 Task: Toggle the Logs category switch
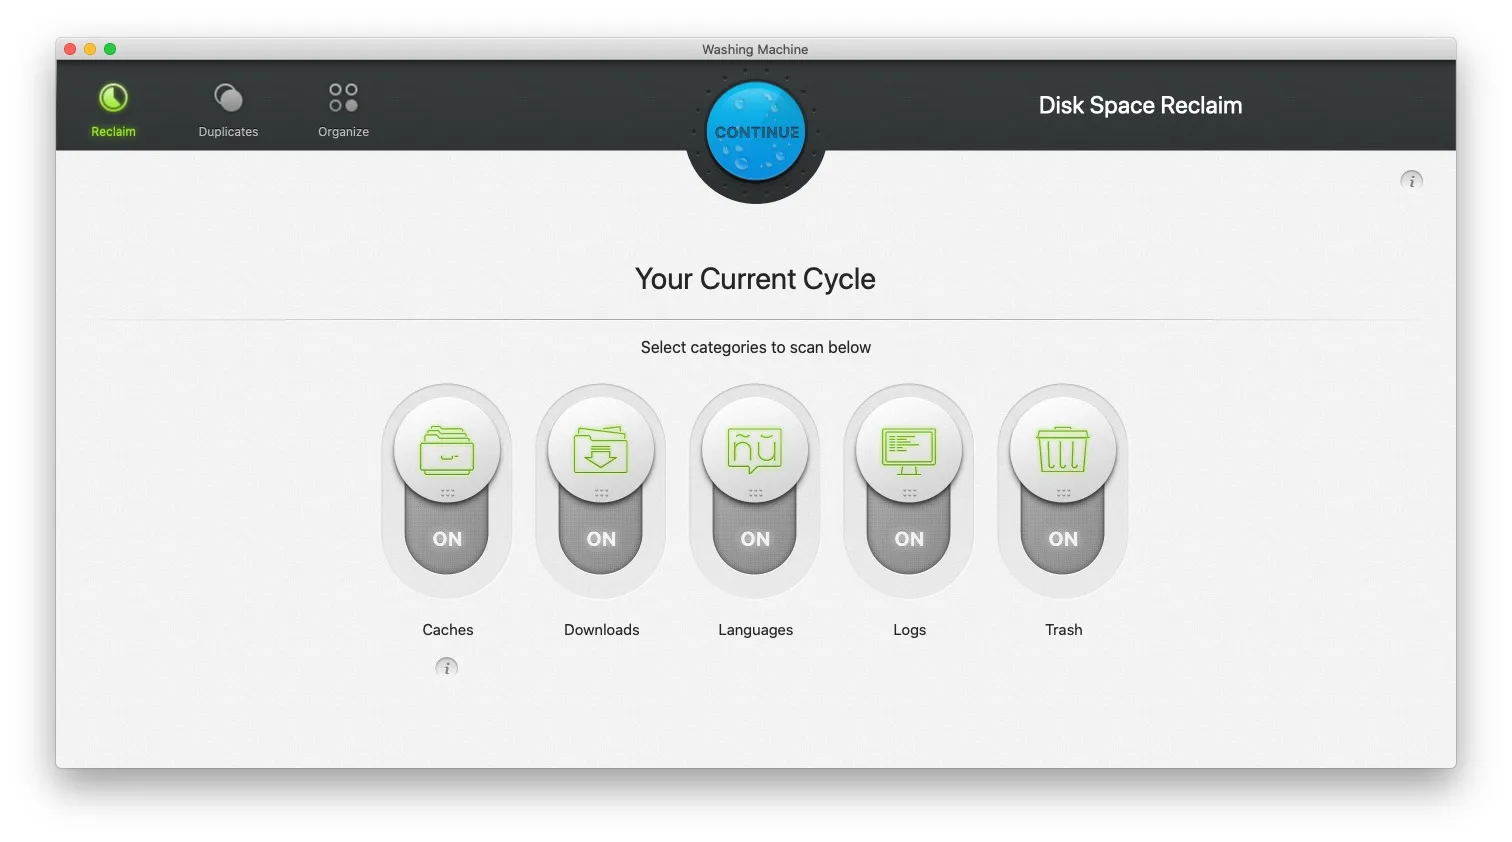909,490
